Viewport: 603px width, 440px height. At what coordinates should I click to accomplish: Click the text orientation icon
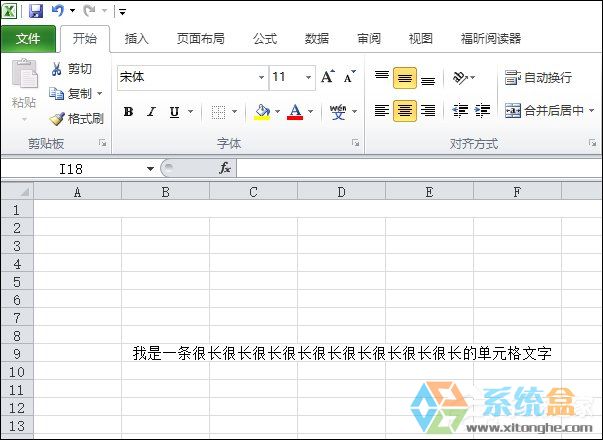[x=460, y=78]
